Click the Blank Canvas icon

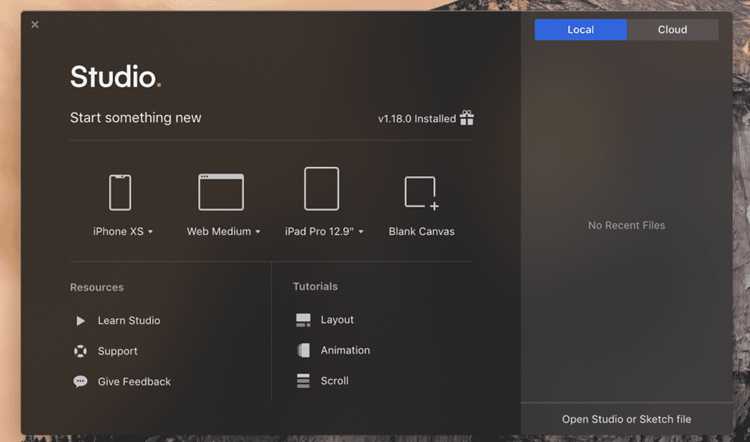[x=421, y=193]
